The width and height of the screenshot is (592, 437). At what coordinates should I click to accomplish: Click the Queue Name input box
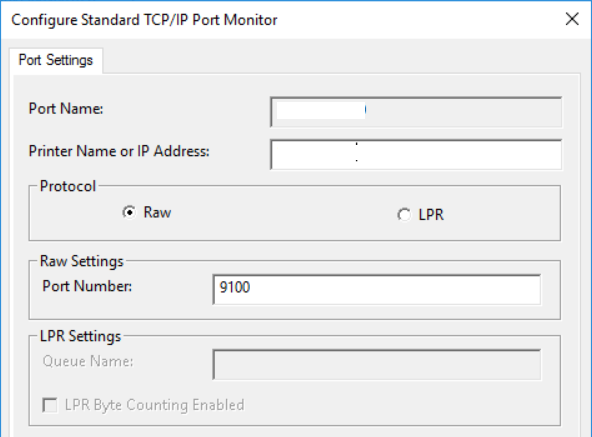[376, 364]
